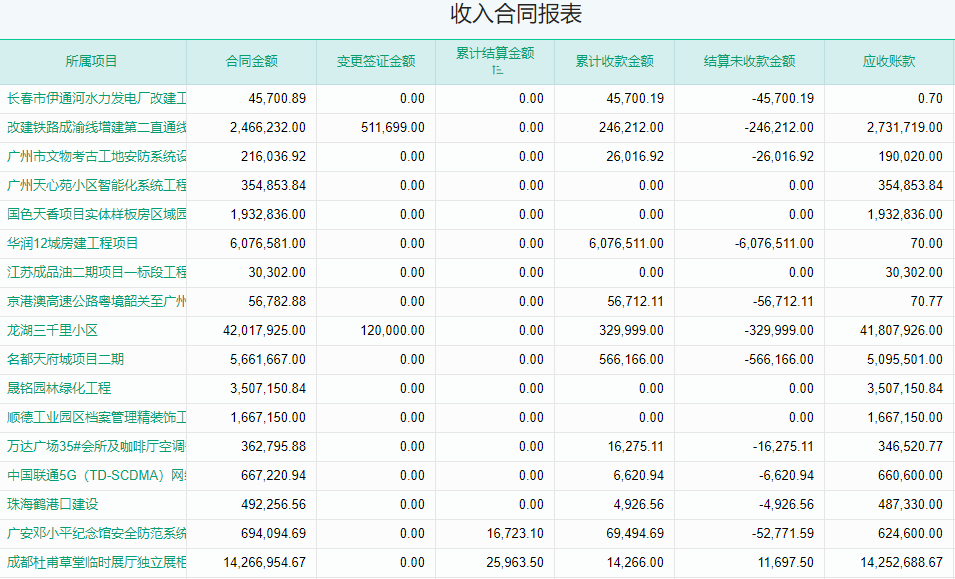The height and width of the screenshot is (579, 955).
Task: Open the 改建铁路成渝线 project link
Action: pos(96,127)
